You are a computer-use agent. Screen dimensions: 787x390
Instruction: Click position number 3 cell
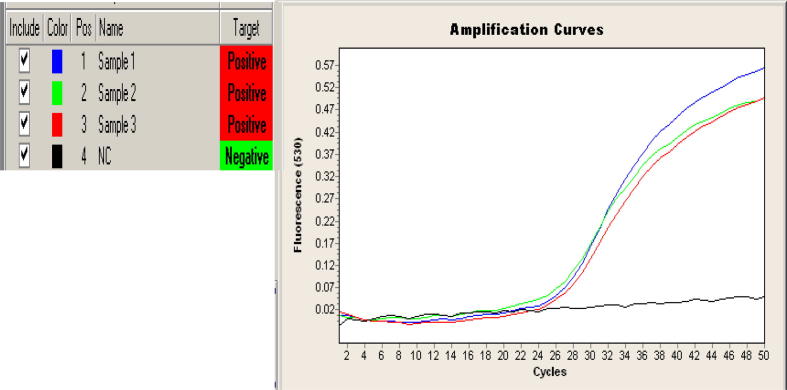(x=84, y=124)
